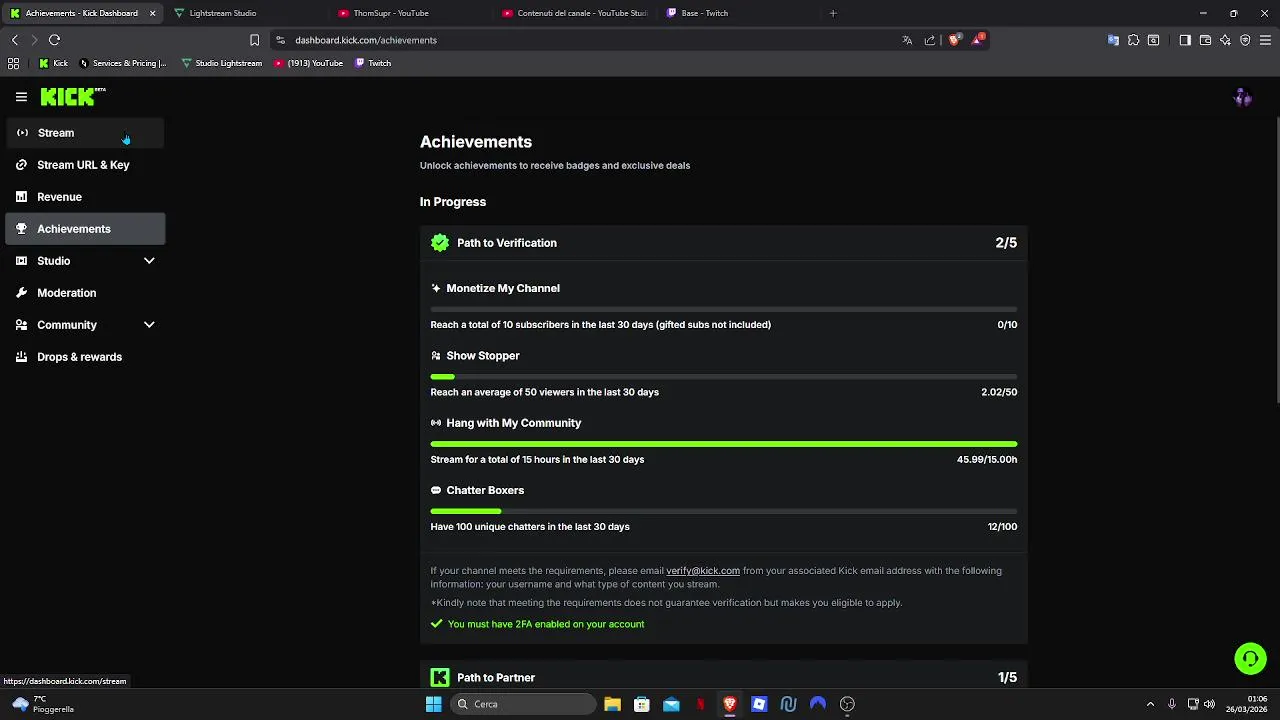The height and width of the screenshot is (720, 1280).
Task: Expand the Community submenu chevron
Action: pyautogui.click(x=149, y=325)
